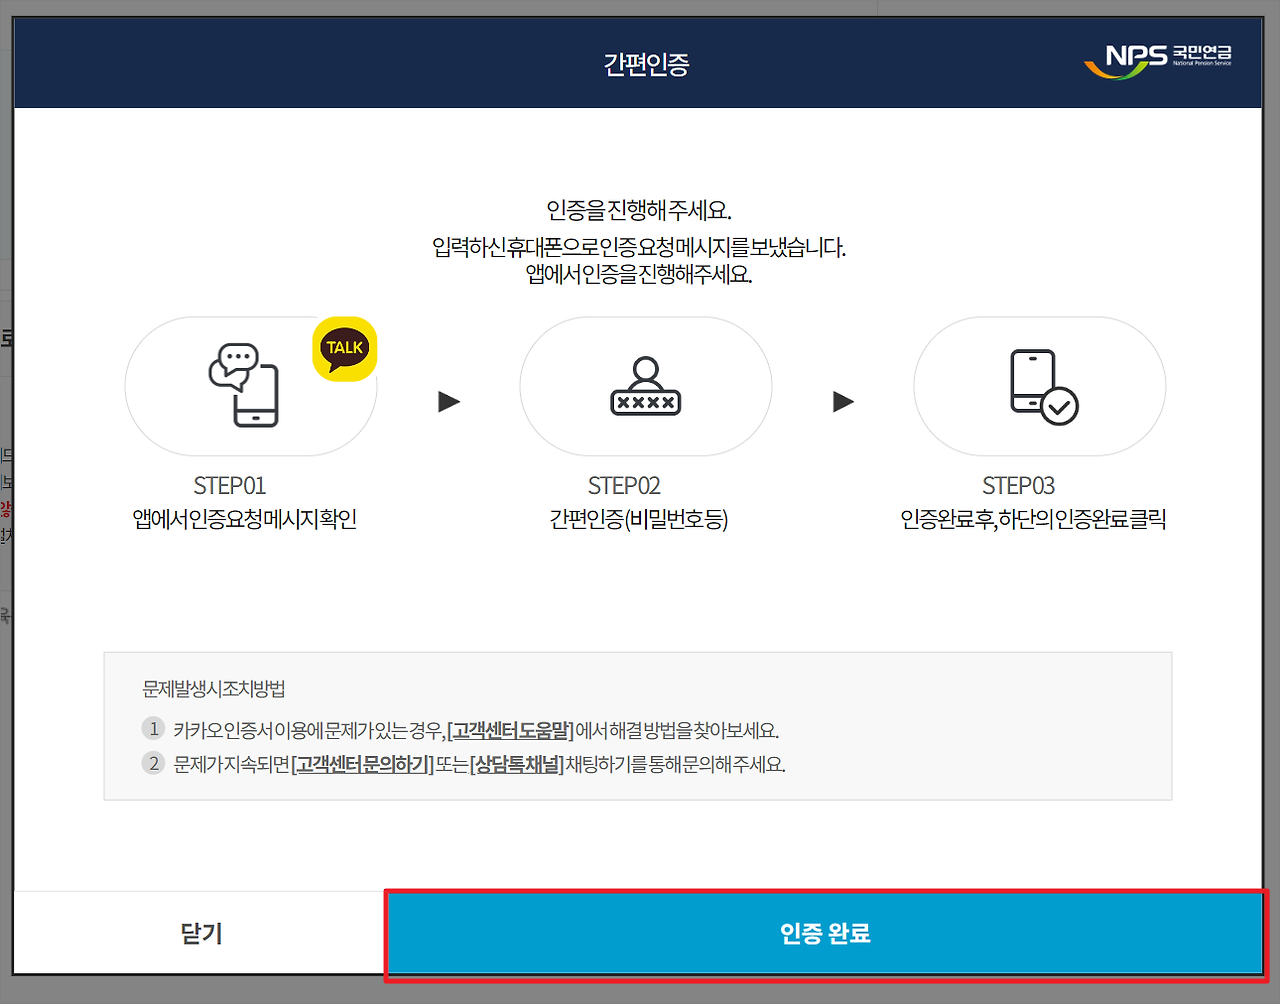1280x1004 pixels.
Task: Click the yellow KakaoTalk TALK badge icon
Action: point(344,348)
